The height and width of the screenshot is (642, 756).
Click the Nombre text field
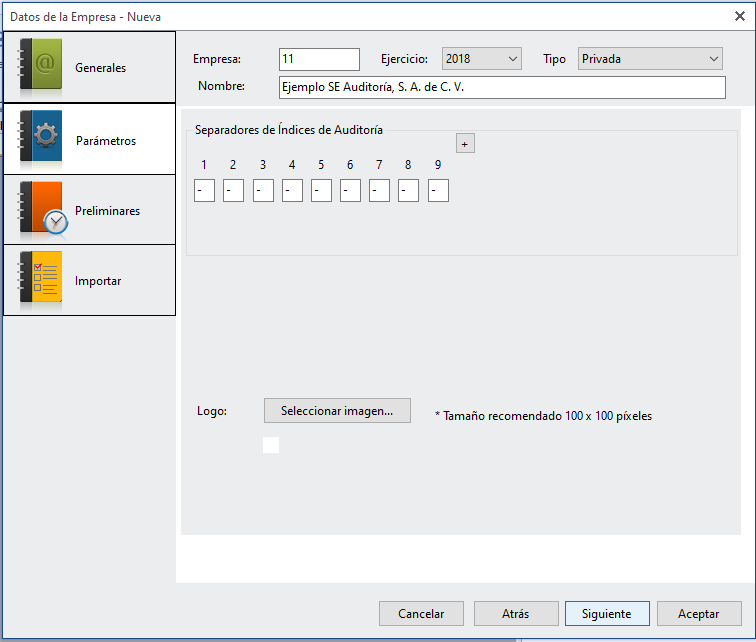click(x=502, y=88)
